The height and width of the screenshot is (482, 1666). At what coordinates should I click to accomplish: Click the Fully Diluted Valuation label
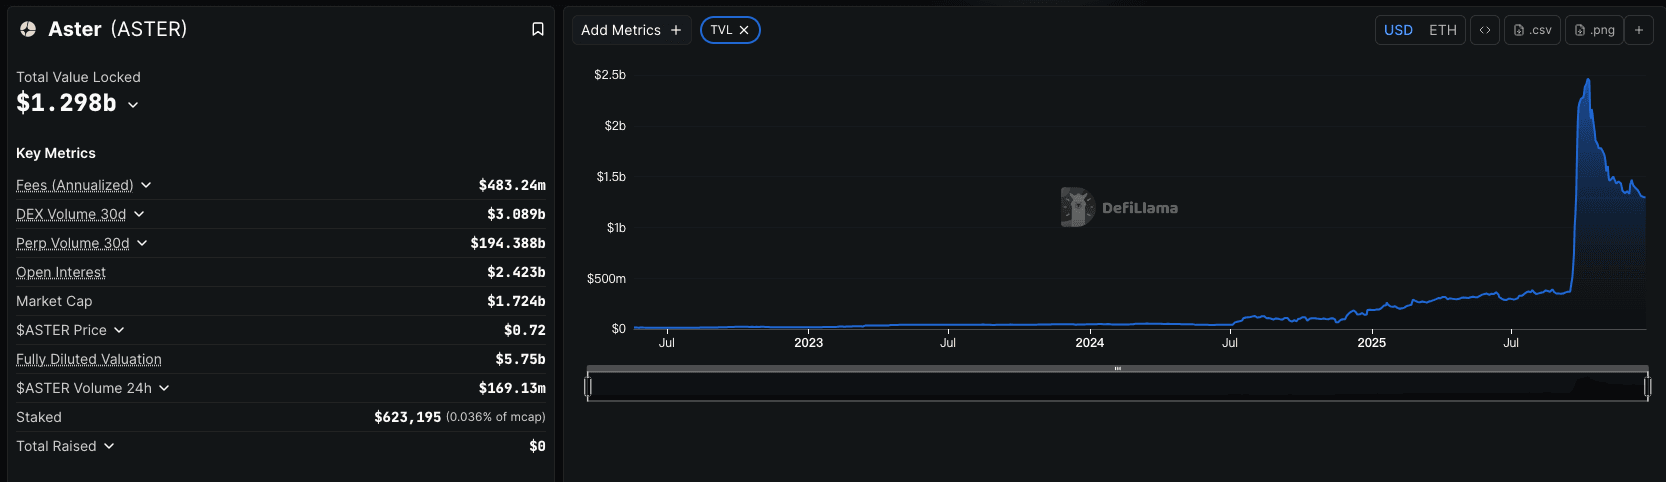pyautogui.click(x=88, y=359)
